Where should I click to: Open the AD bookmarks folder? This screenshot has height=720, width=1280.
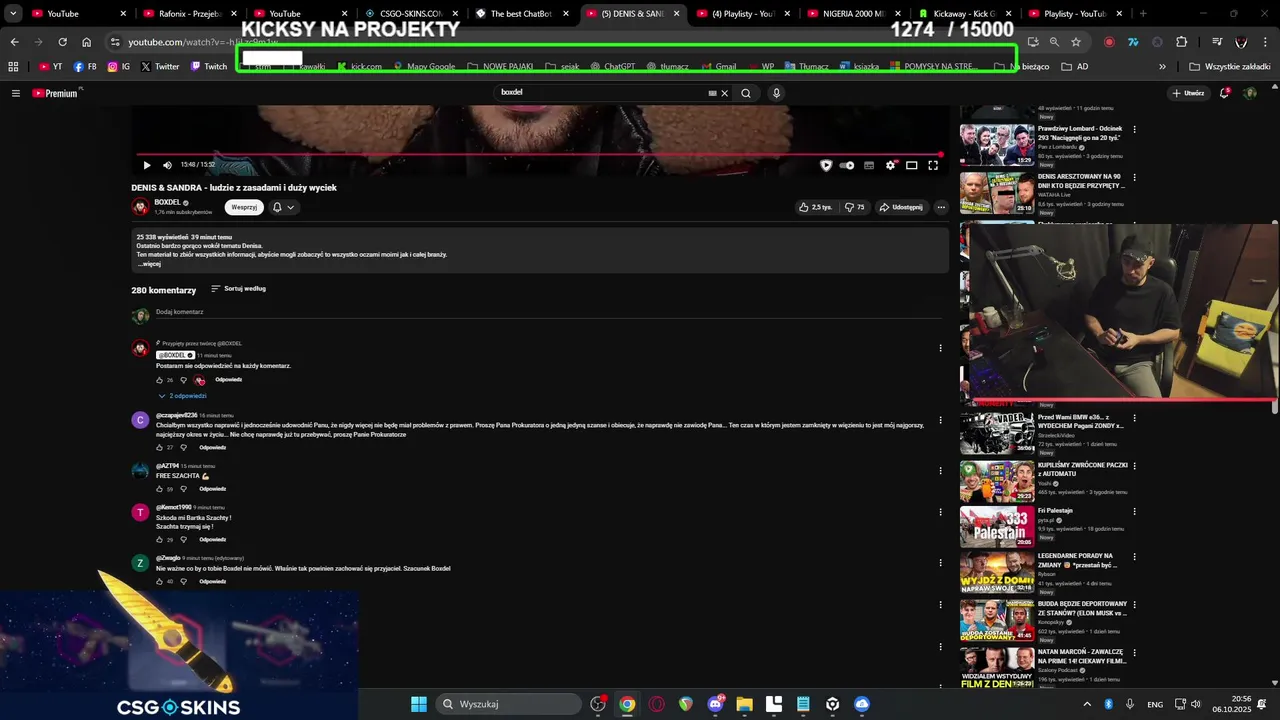[1075, 67]
